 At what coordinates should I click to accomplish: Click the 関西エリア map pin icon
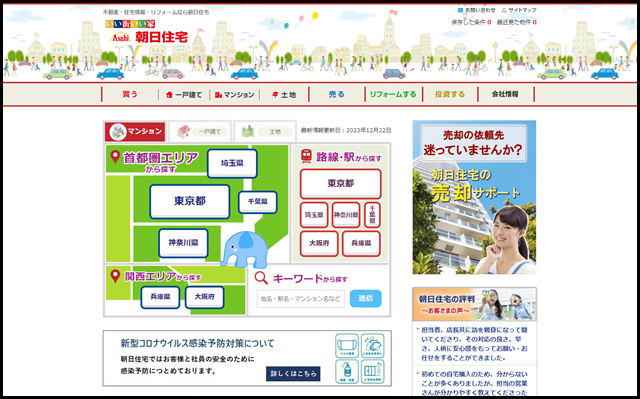pyautogui.click(x=115, y=276)
